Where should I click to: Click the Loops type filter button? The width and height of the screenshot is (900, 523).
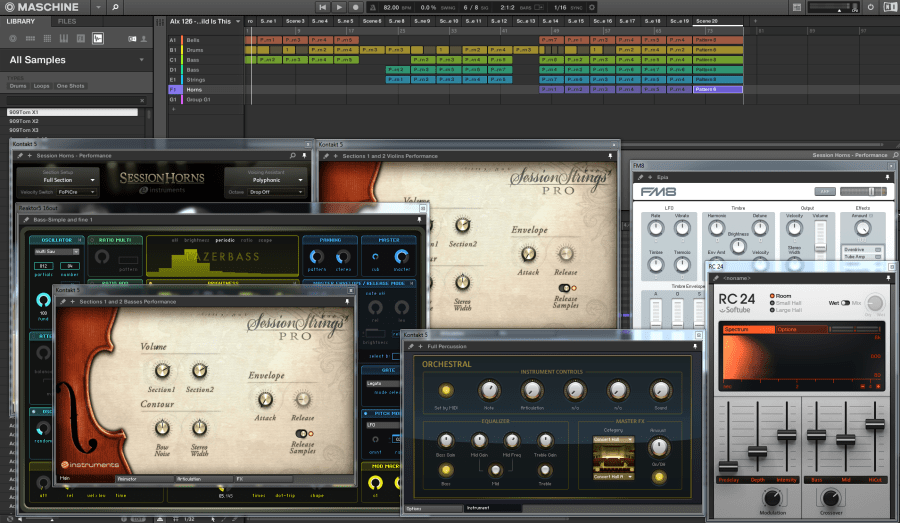tap(41, 86)
